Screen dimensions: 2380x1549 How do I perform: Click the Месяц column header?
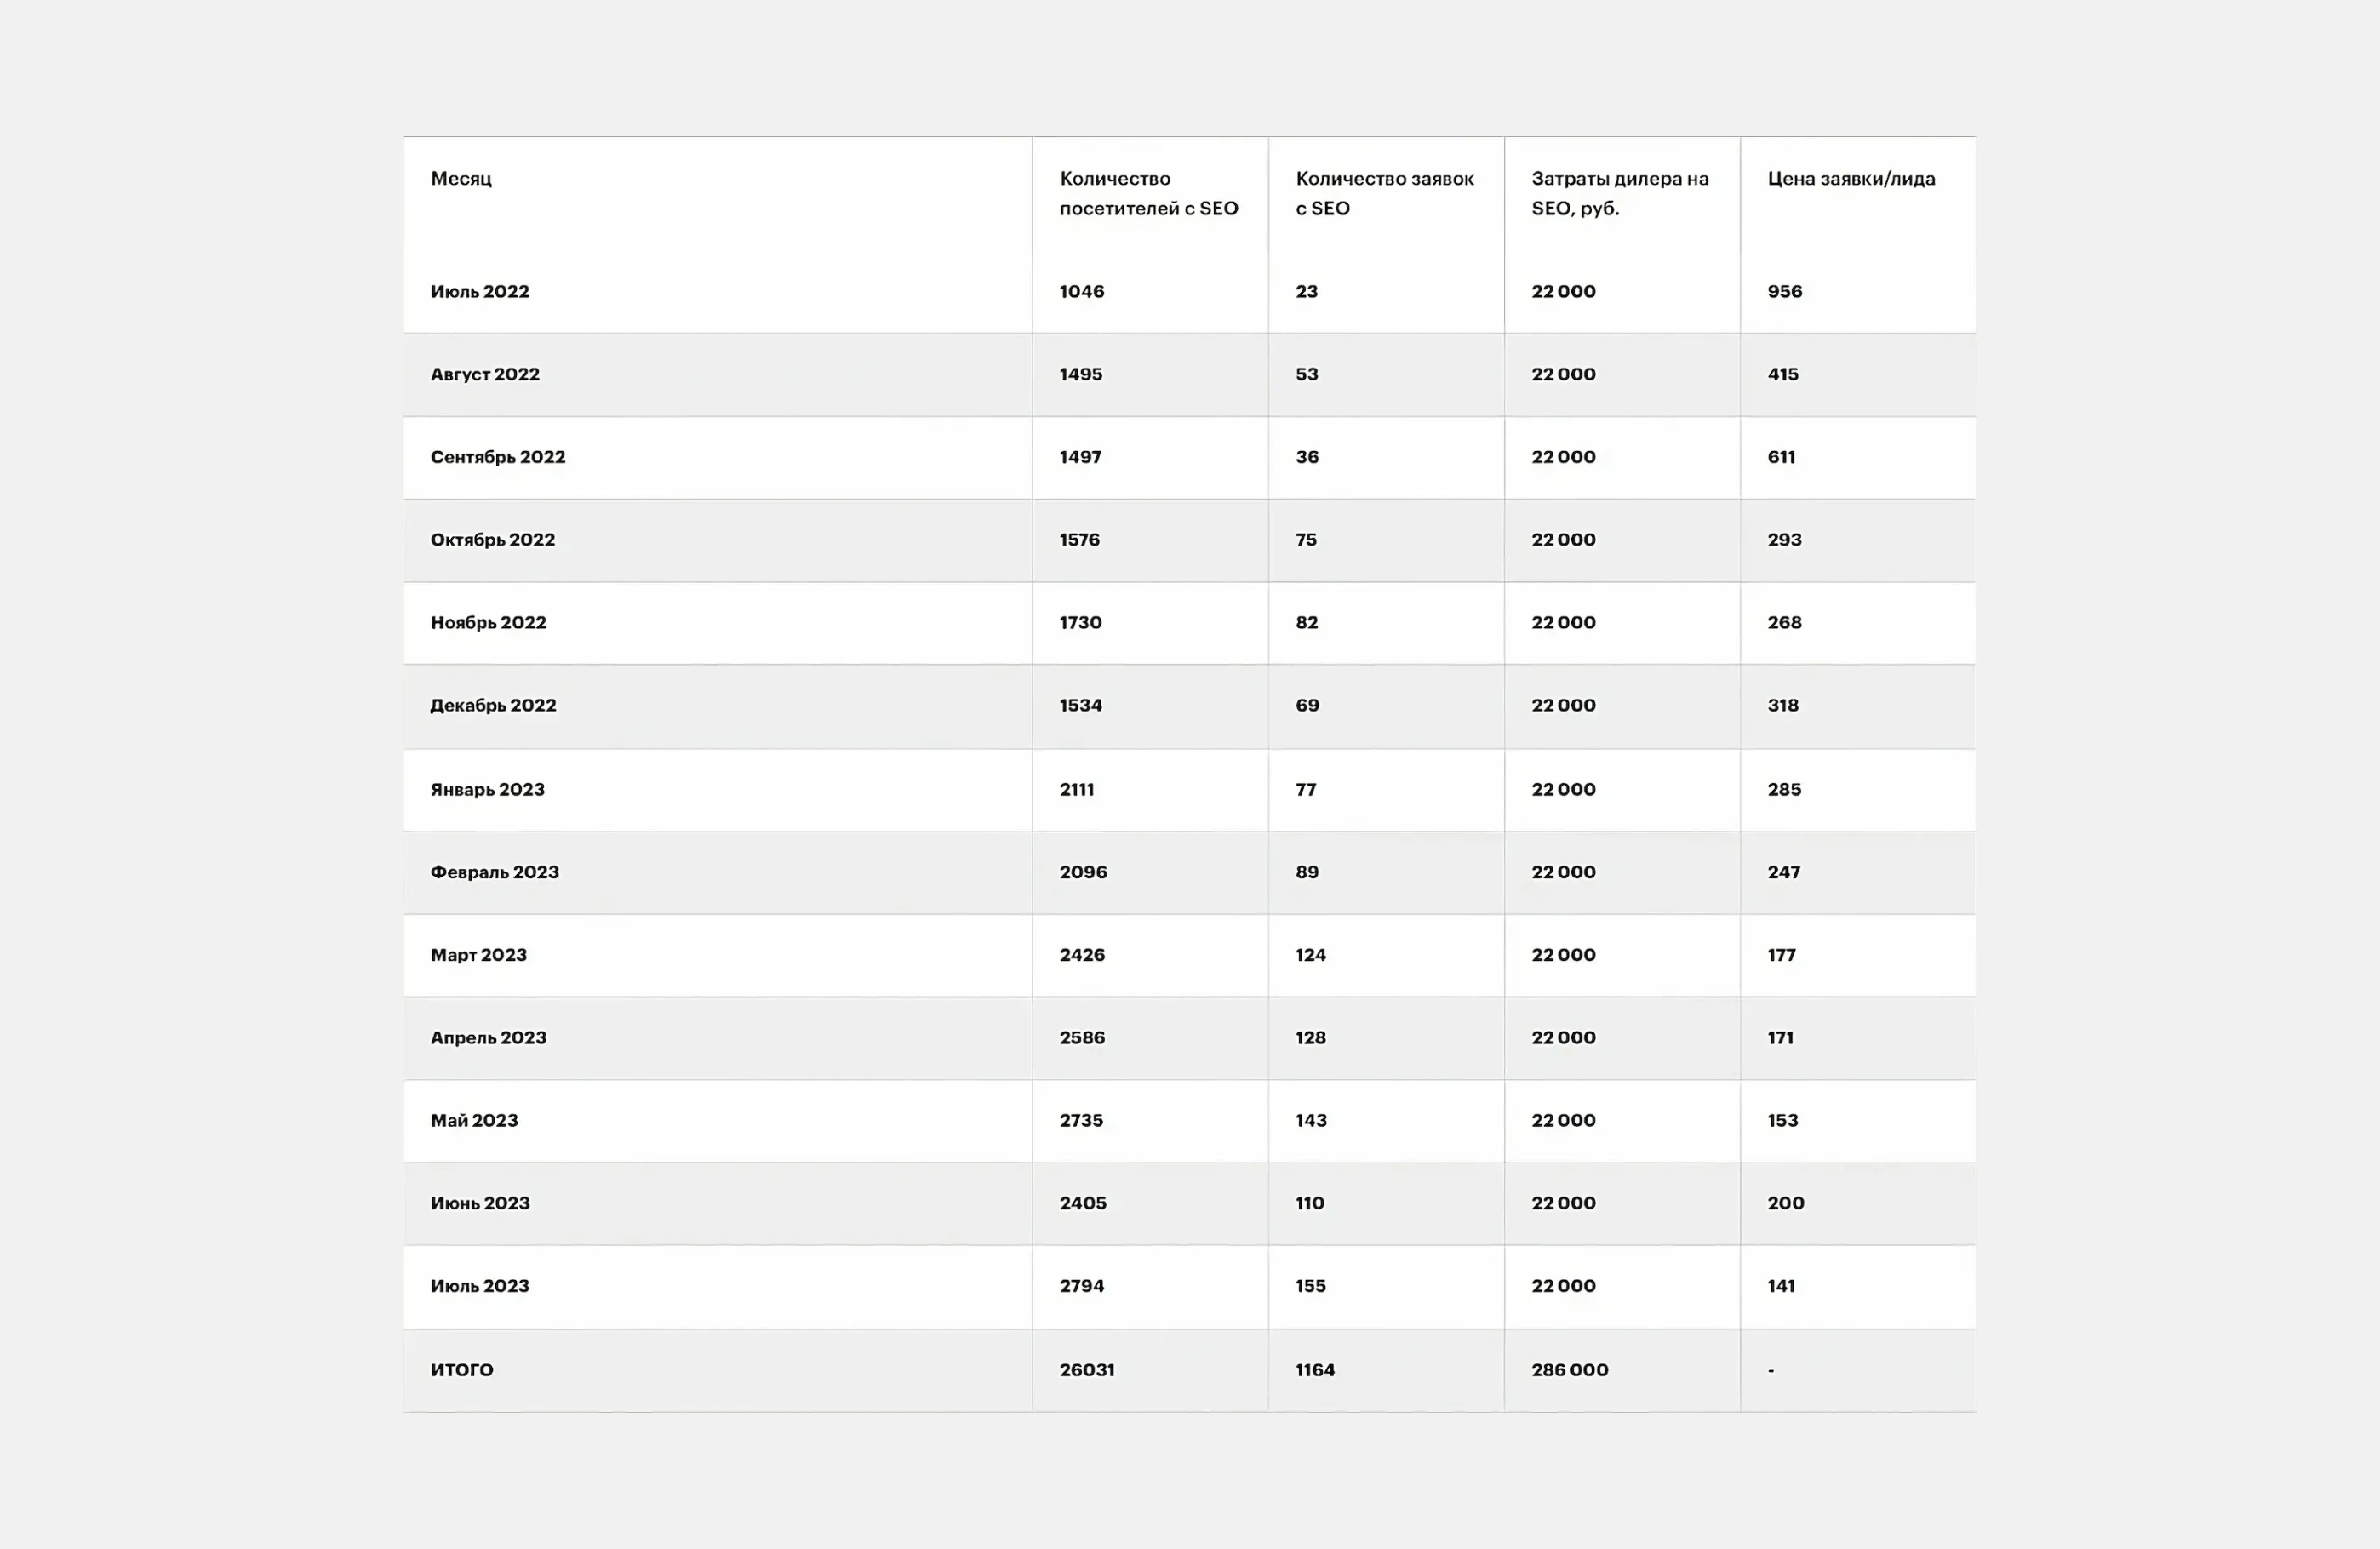(x=461, y=179)
